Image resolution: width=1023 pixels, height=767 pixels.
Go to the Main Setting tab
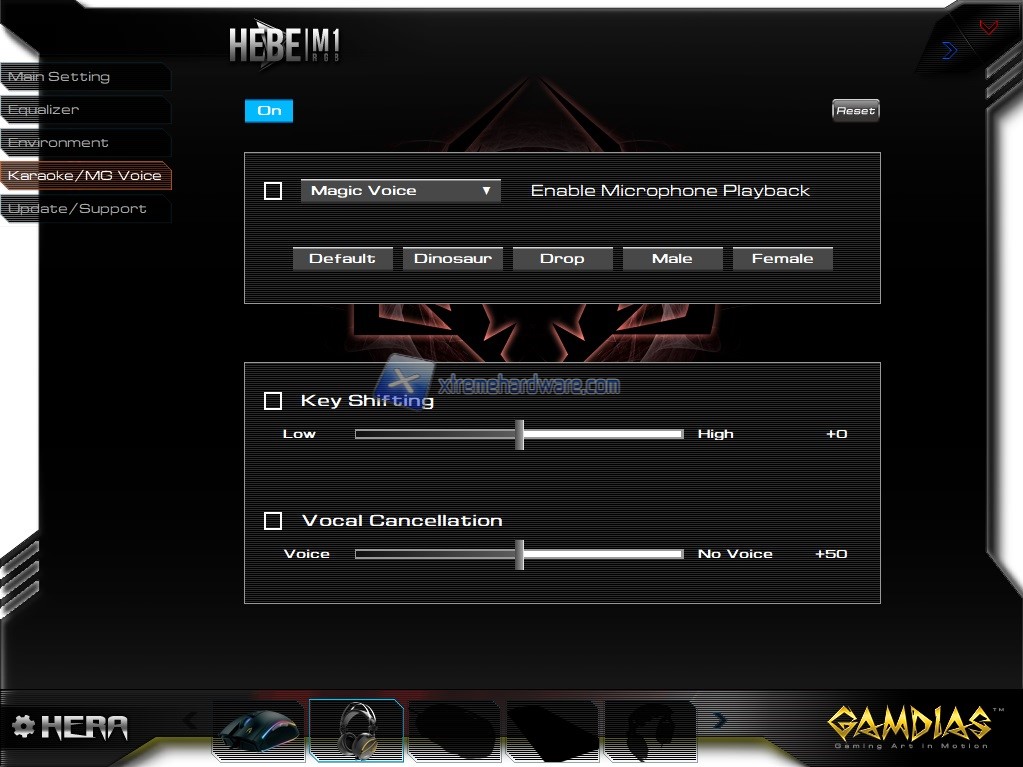click(x=85, y=77)
